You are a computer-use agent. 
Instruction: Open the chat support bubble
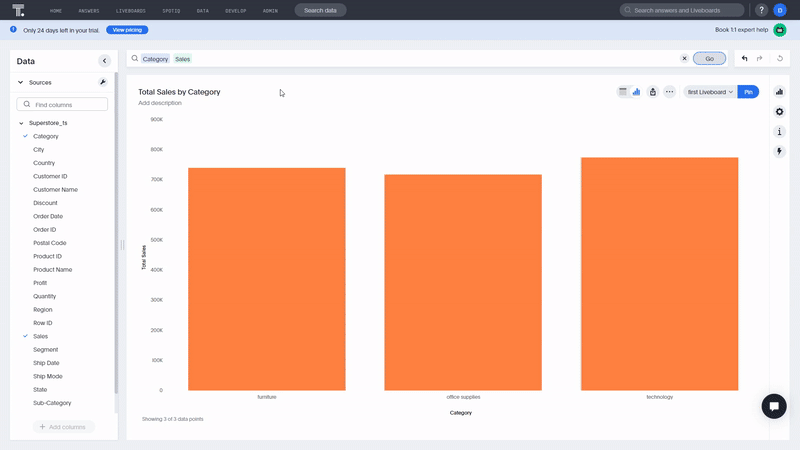point(774,406)
